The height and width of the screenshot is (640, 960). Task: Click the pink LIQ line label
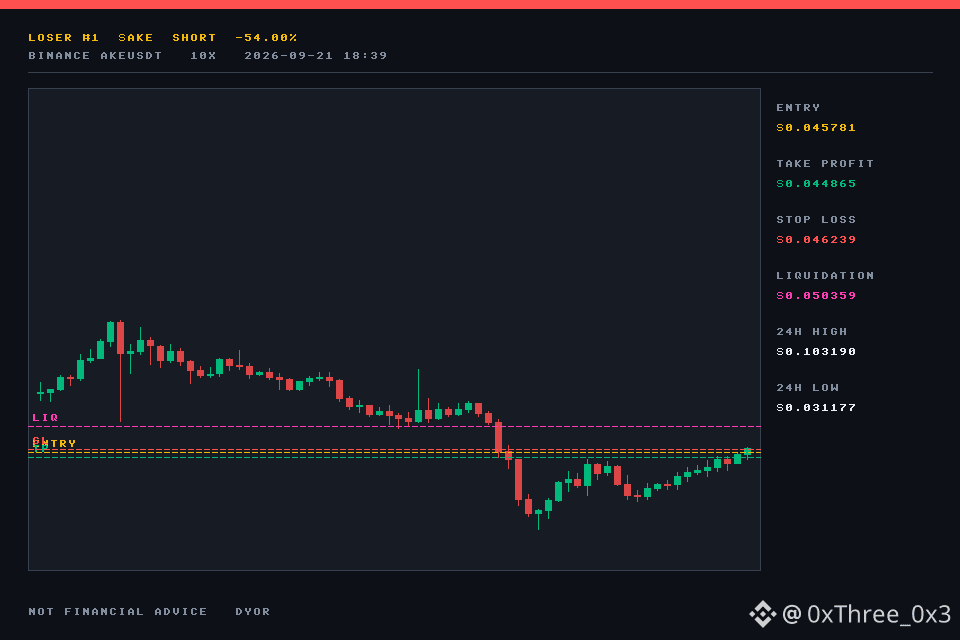tap(45, 417)
